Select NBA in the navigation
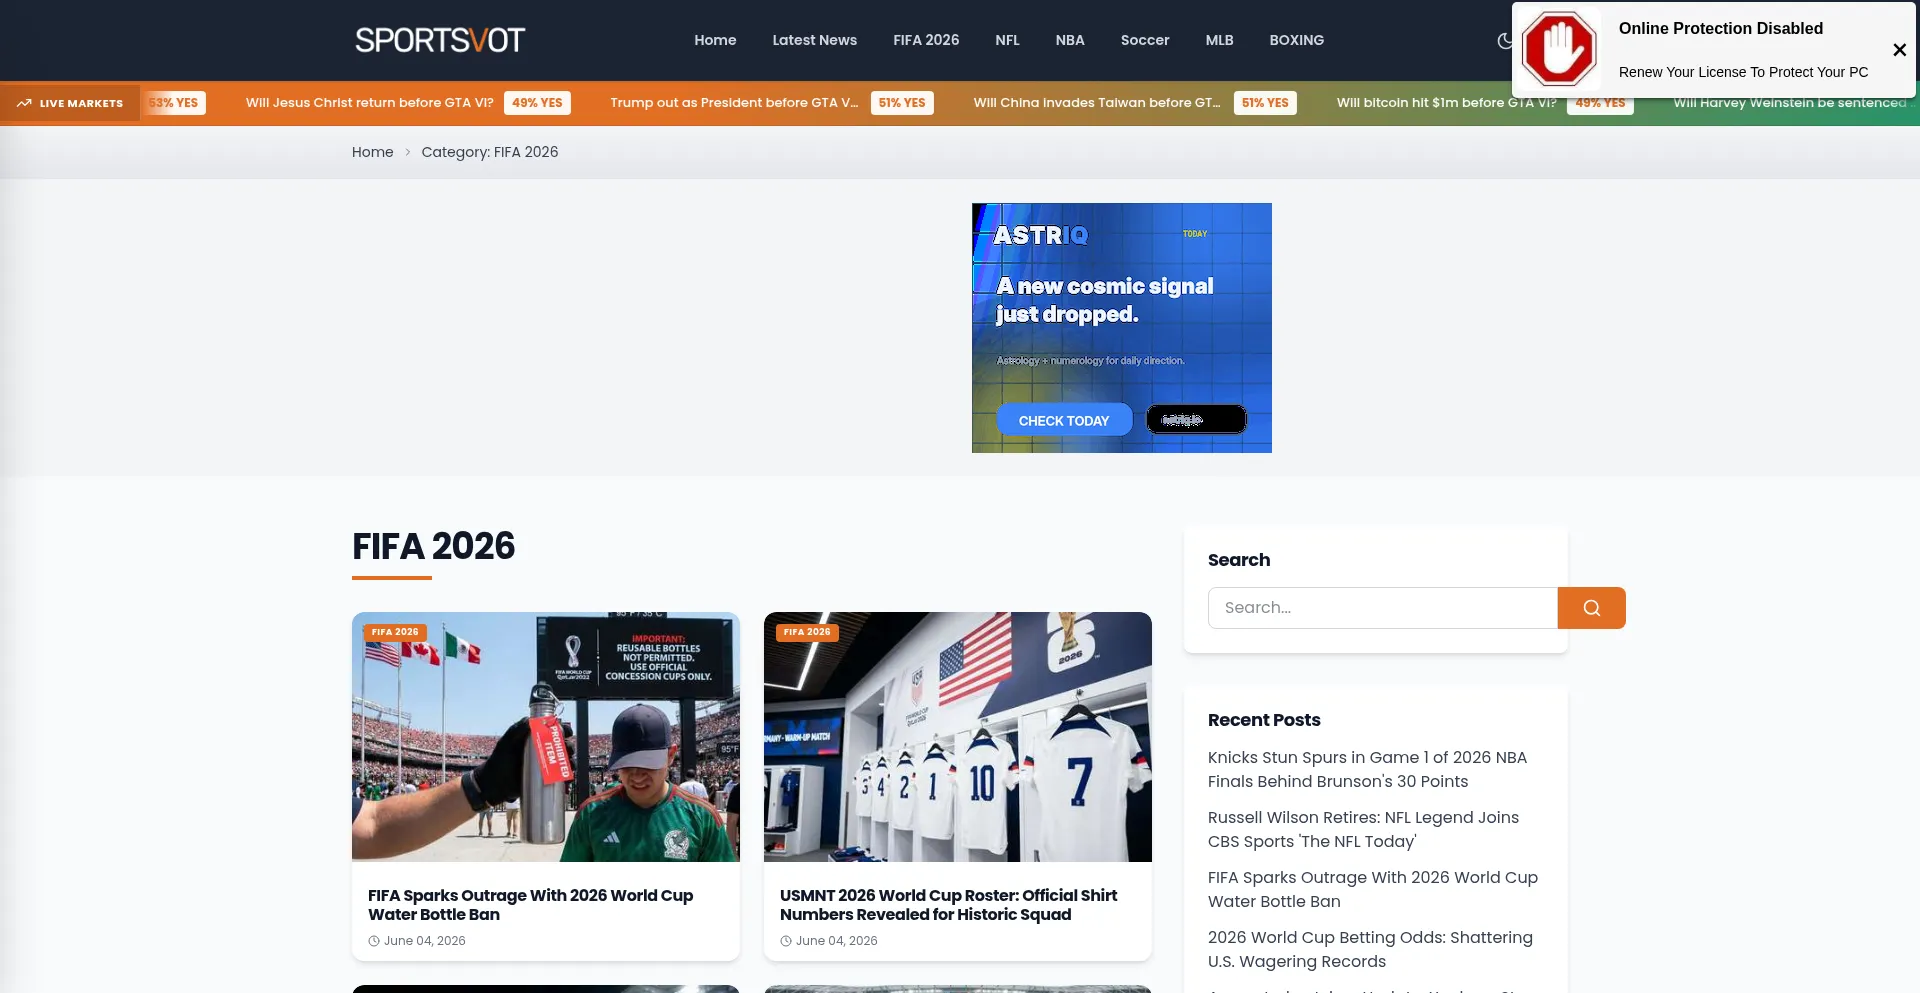Screen dimensions: 1920x993 [x=1070, y=40]
